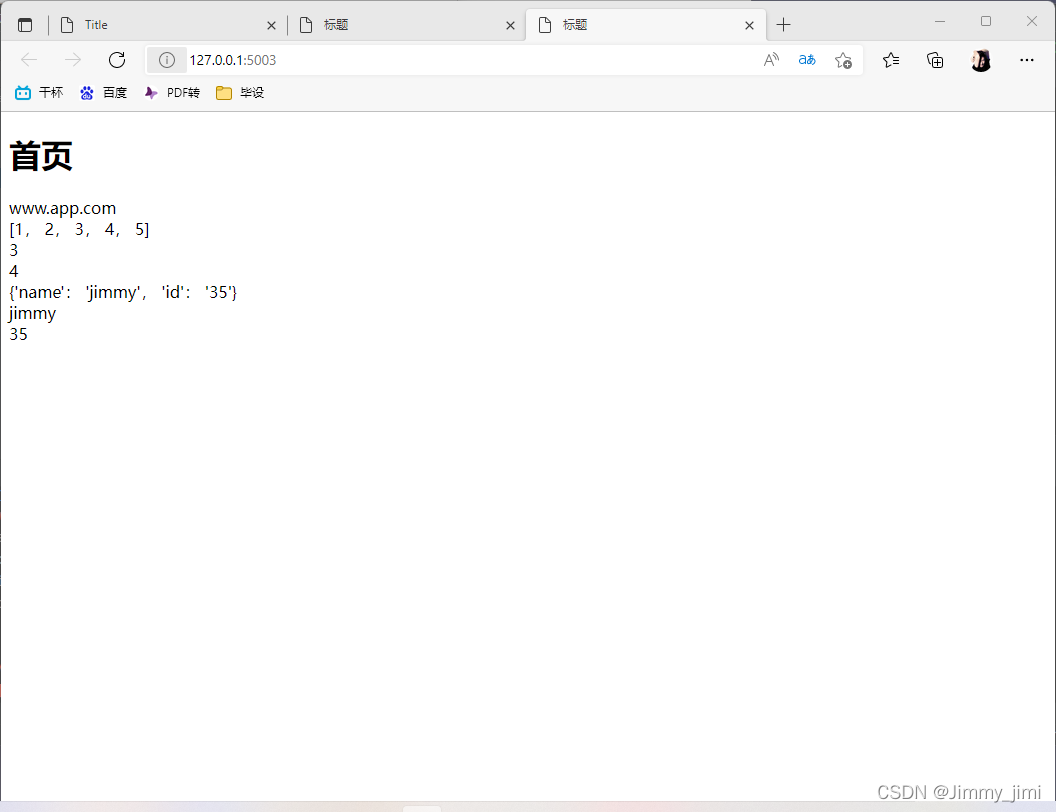Open the 百度 bookmark
The image size is (1056, 812).
pyautogui.click(x=103, y=93)
